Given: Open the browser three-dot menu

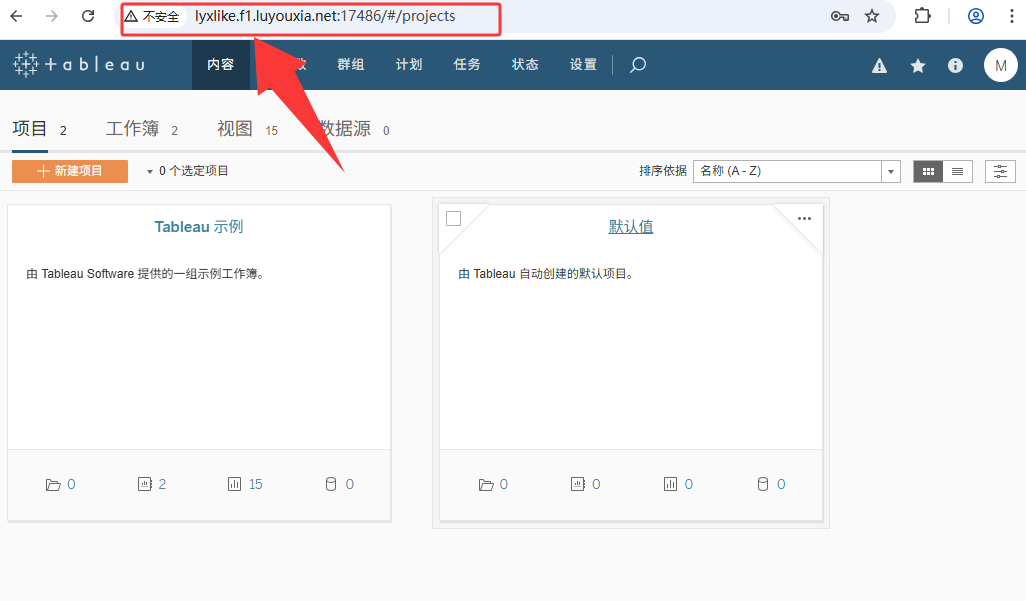Looking at the screenshot, I should (1012, 16).
